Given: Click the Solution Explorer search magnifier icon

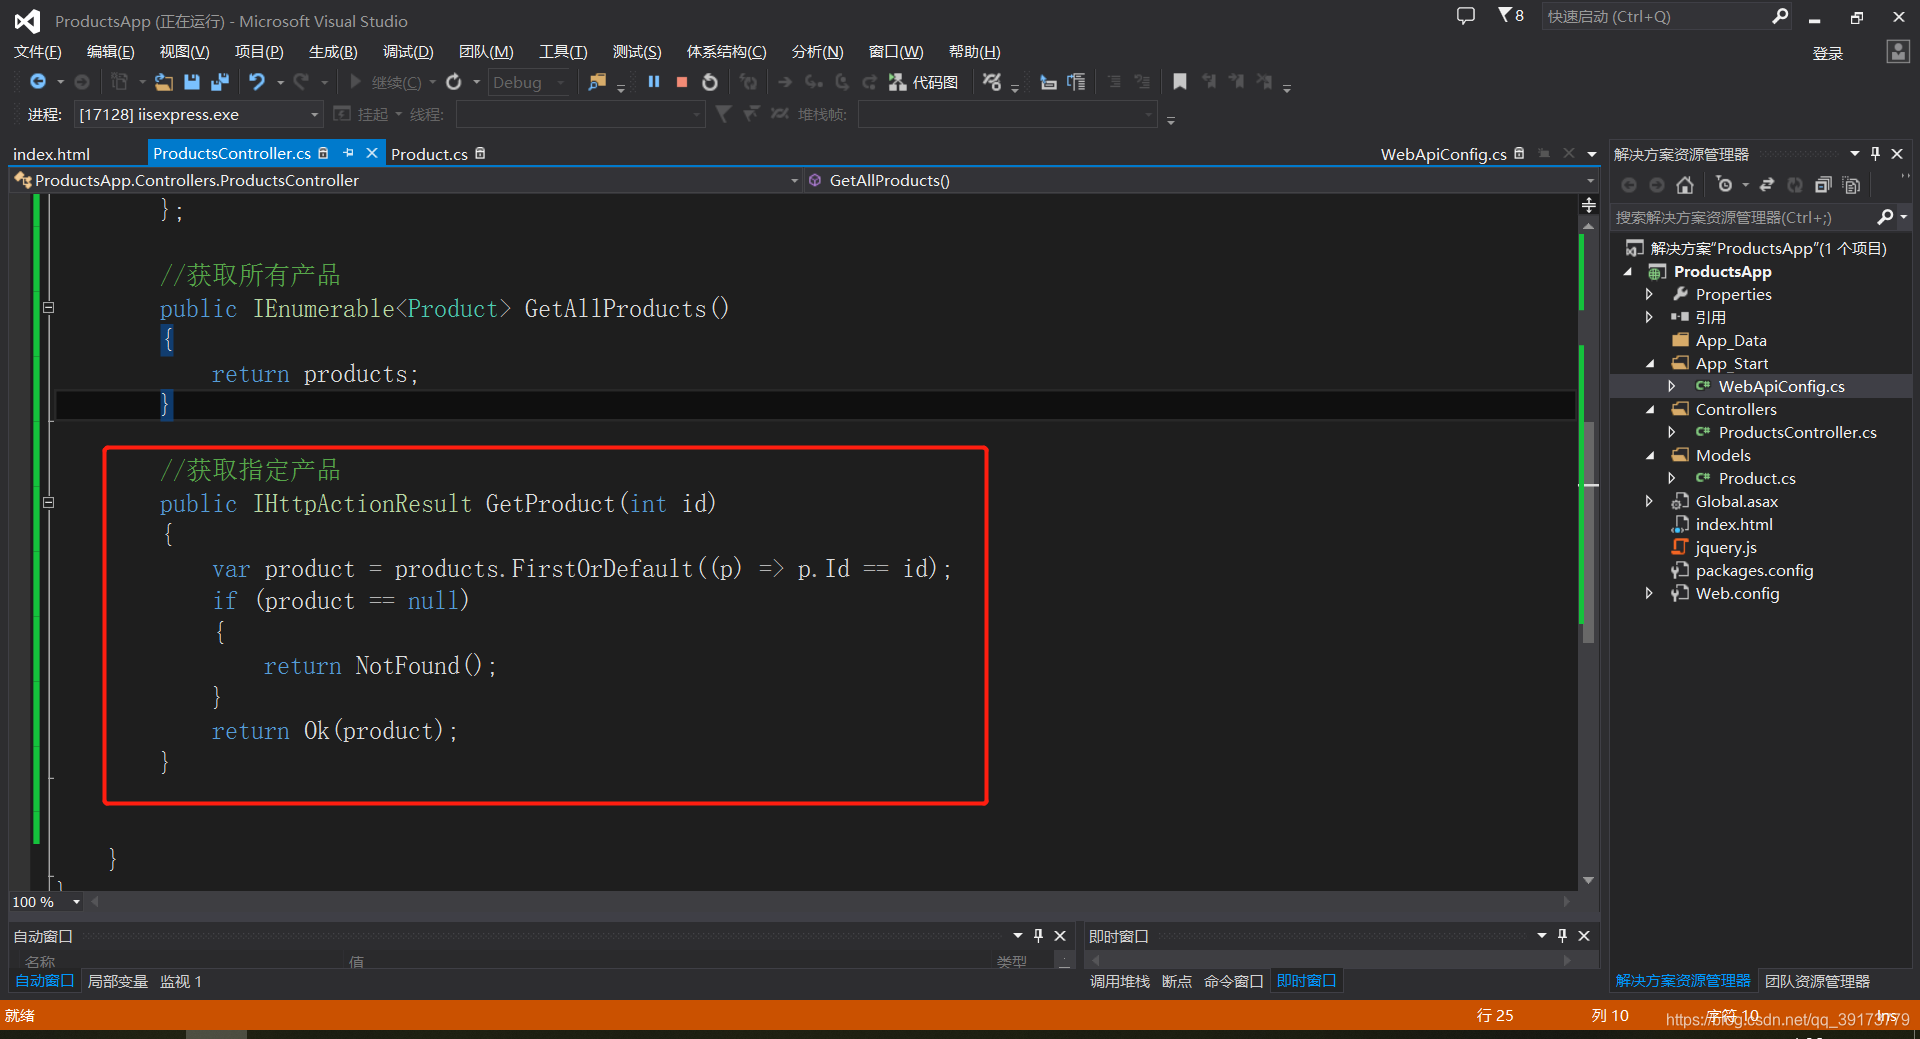Looking at the screenshot, I should (1885, 217).
